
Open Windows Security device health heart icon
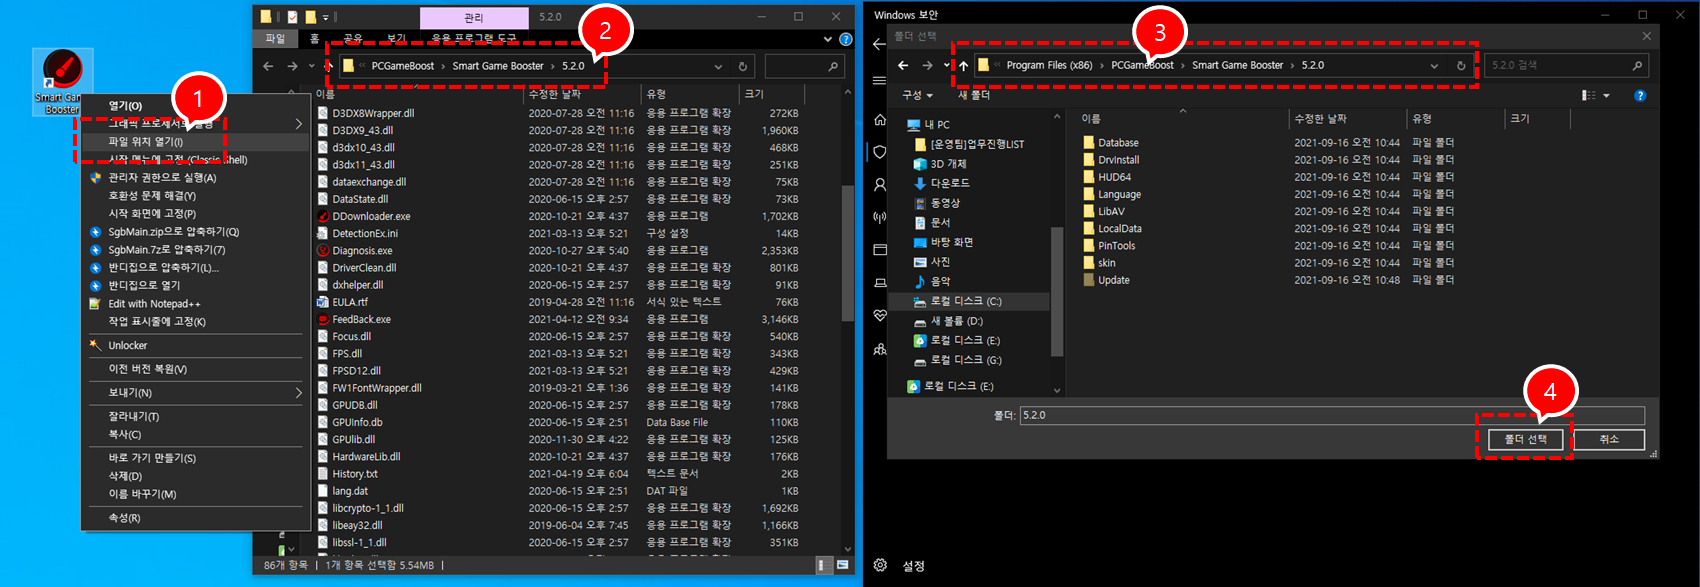pyautogui.click(x=880, y=315)
